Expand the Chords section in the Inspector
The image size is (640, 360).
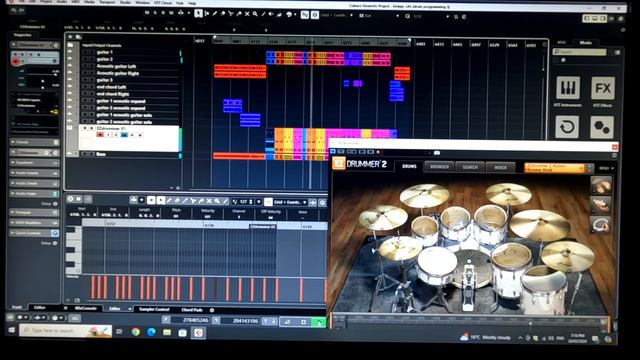[34, 142]
